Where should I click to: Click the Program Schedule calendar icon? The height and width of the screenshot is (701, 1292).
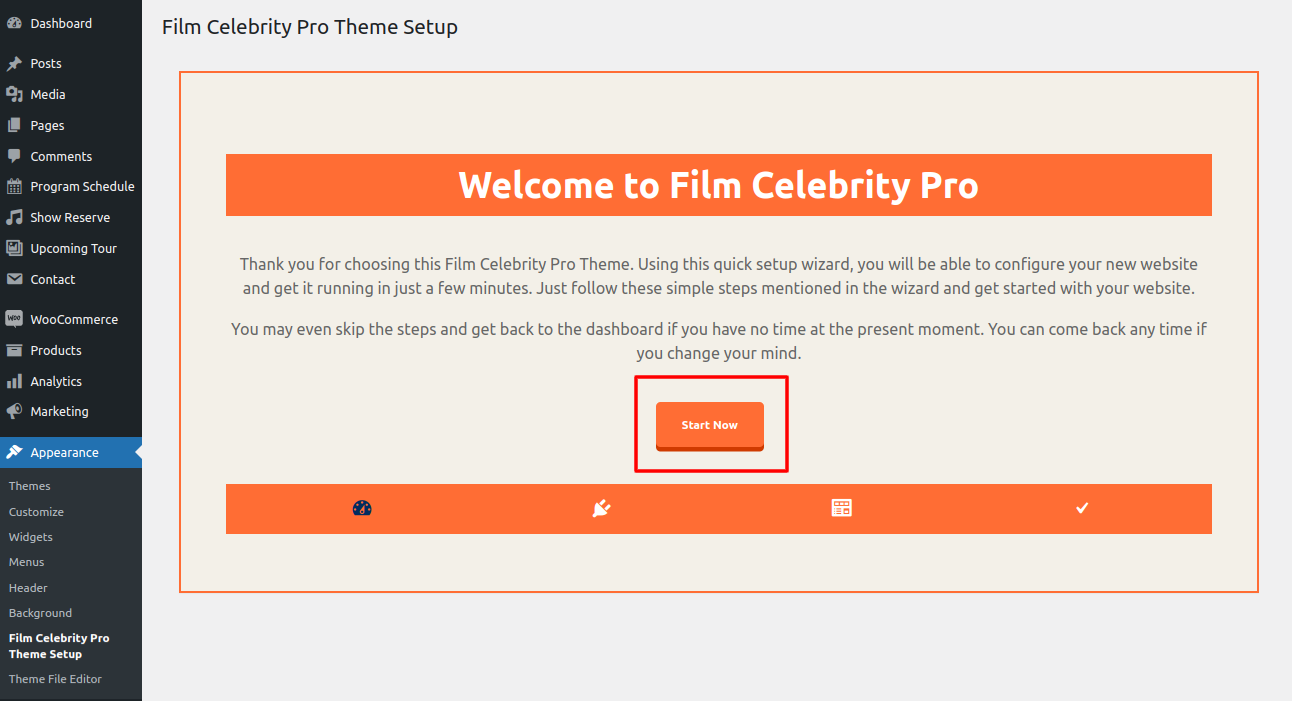tap(14, 186)
